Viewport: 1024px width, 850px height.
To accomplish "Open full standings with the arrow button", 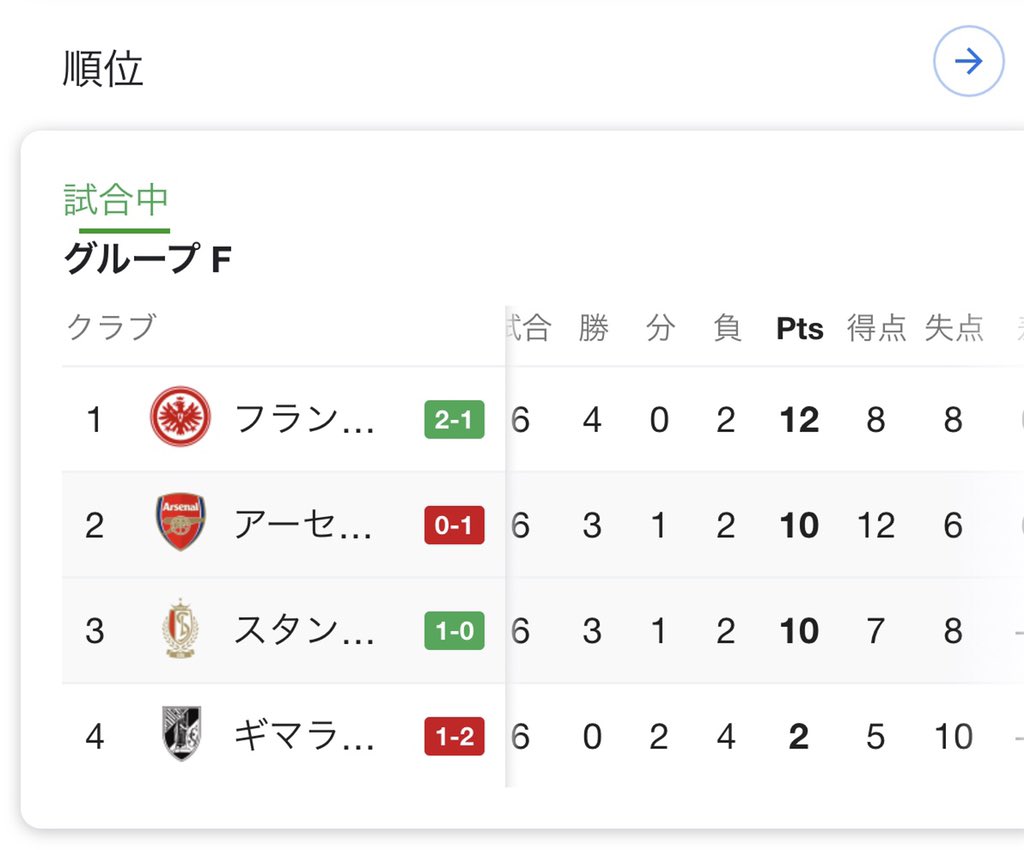I will pyautogui.click(x=968, y=61).
